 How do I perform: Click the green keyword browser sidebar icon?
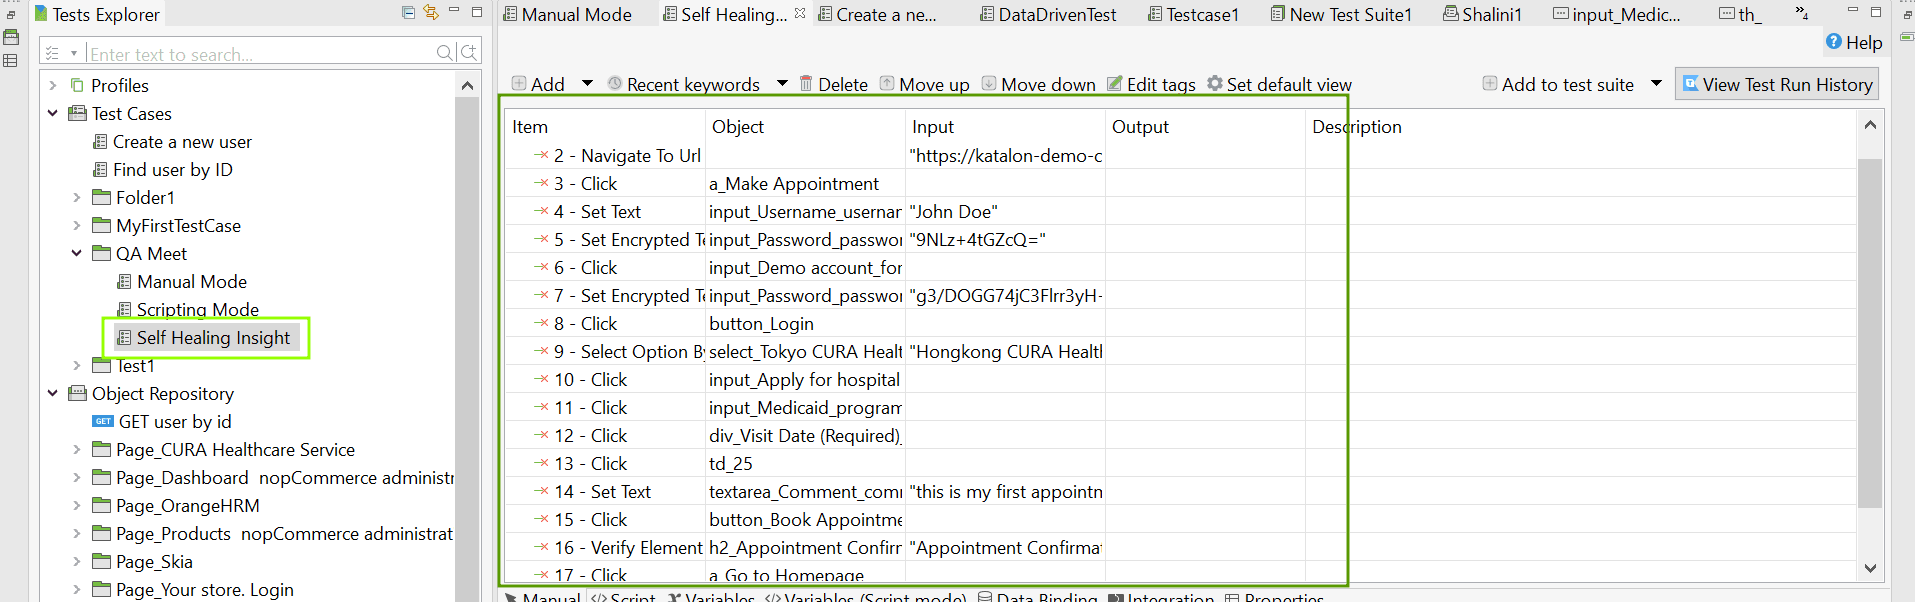pos(11,37)
